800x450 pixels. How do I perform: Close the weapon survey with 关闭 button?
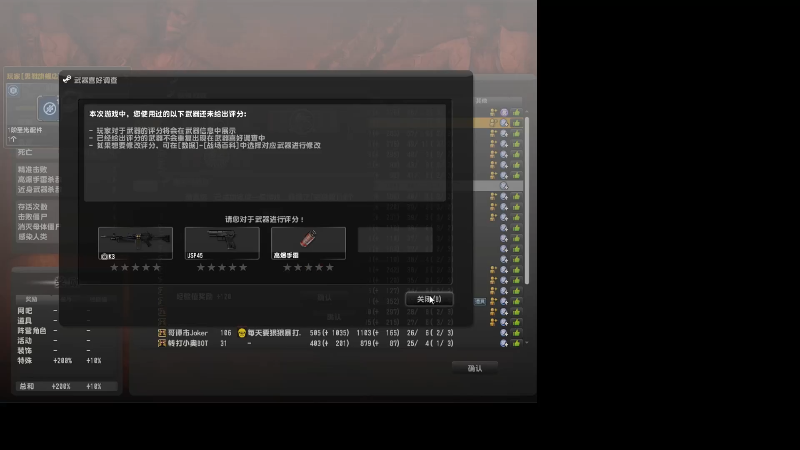(x=429, y=299)
